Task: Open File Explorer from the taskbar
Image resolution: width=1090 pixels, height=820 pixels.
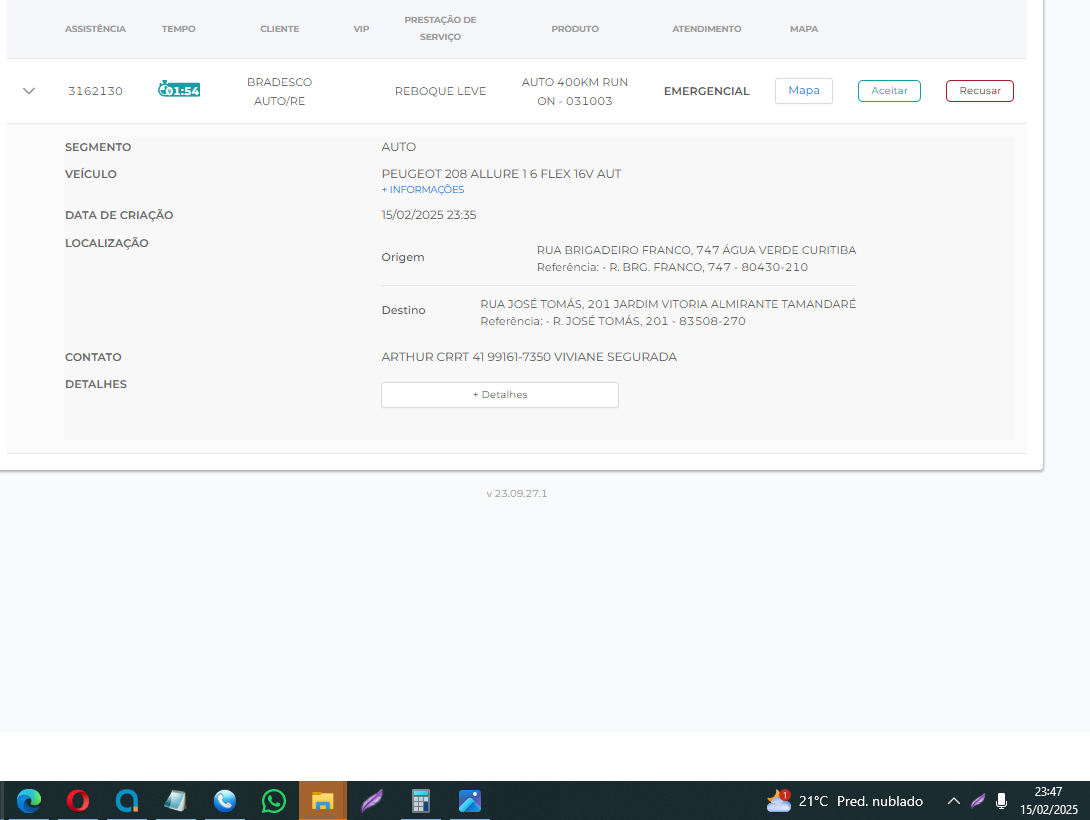Action: click(323, 801)
